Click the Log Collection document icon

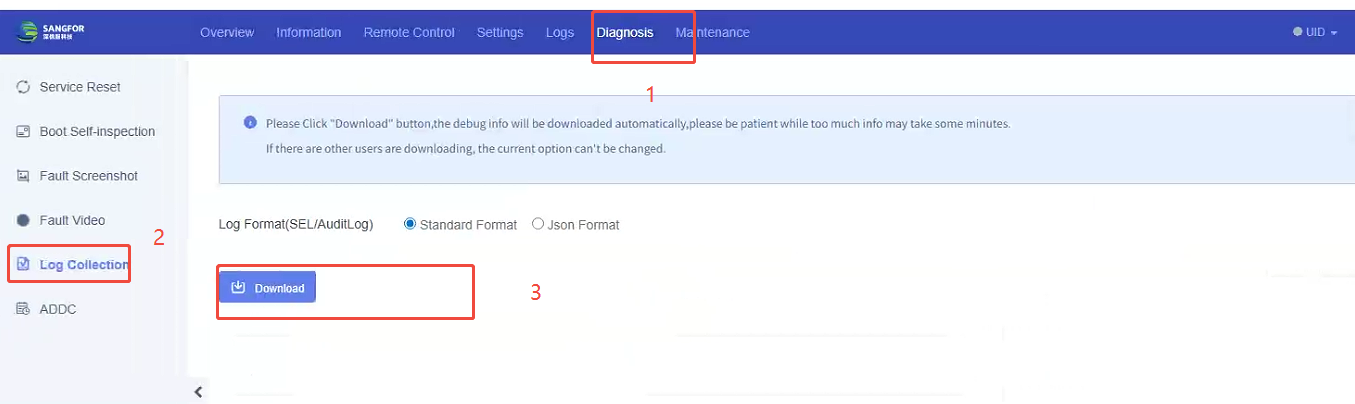pos(23,265)
